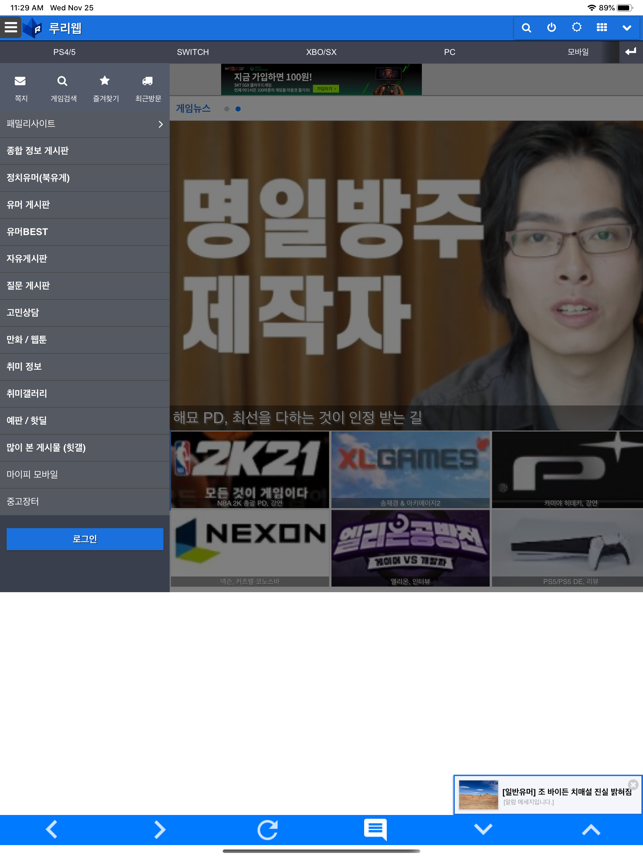
Task: Select second game news slide dot
Action: (x=238, y=109)
